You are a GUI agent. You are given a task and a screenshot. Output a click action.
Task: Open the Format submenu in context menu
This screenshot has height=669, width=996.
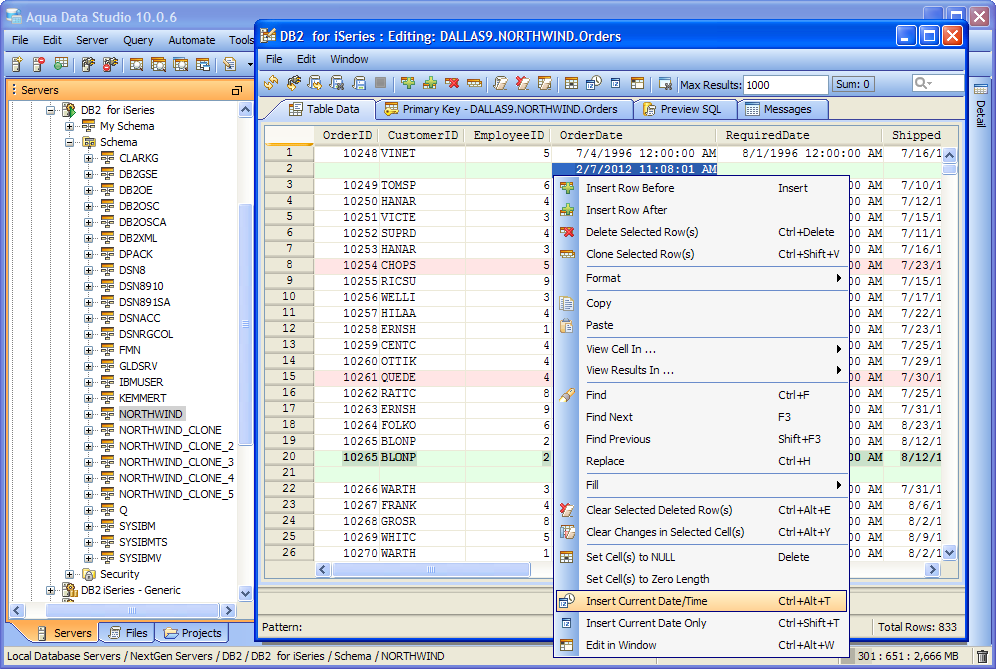tap(701, 278)
